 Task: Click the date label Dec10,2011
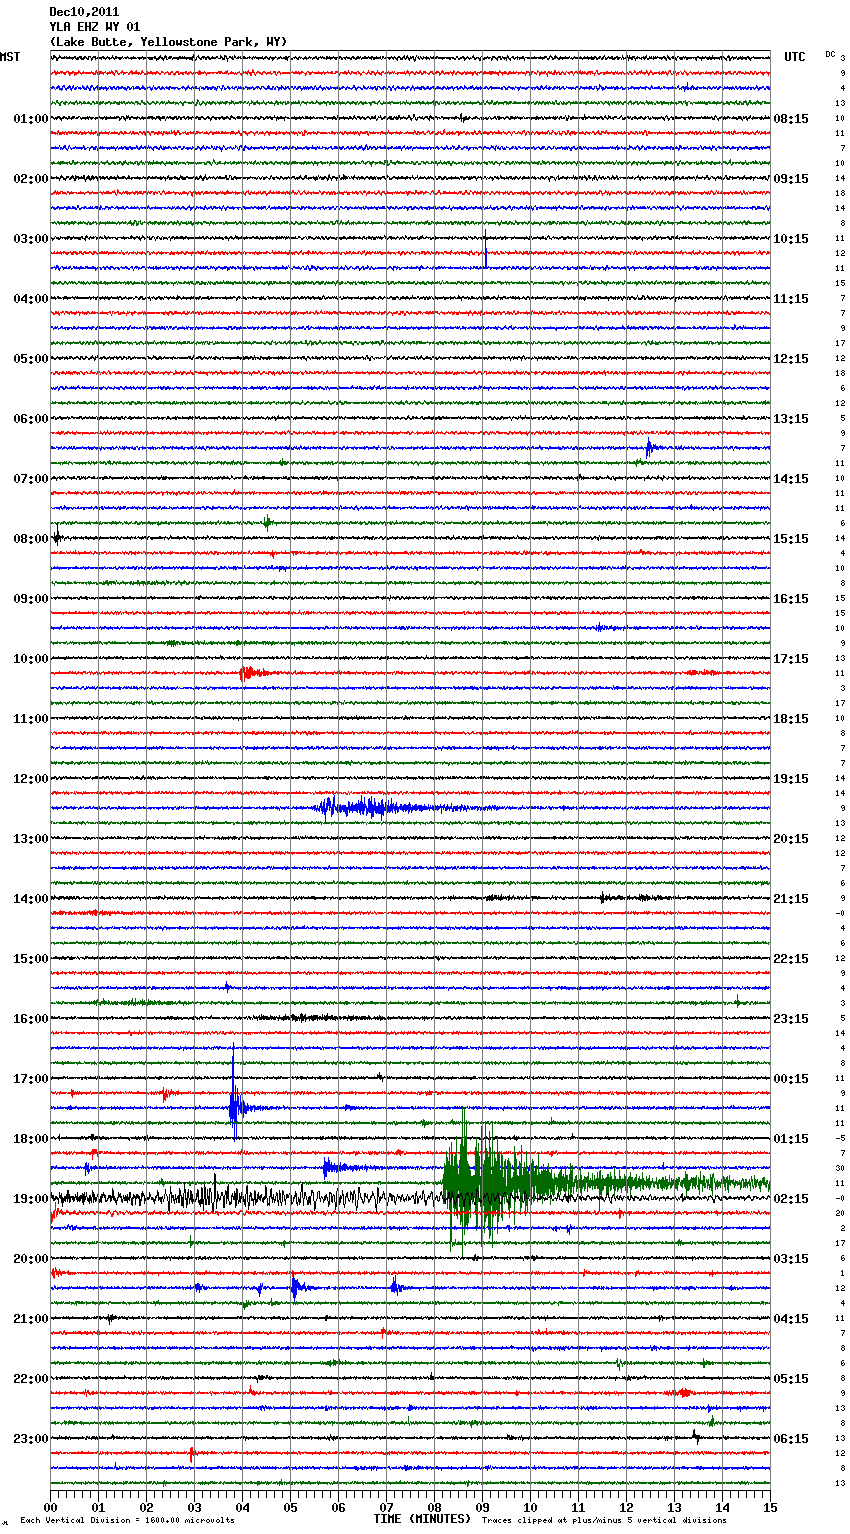pos(84,12)
